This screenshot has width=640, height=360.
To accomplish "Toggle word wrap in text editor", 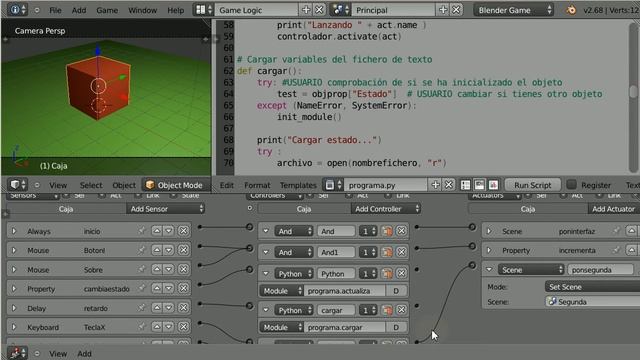I will click(479, 185).
